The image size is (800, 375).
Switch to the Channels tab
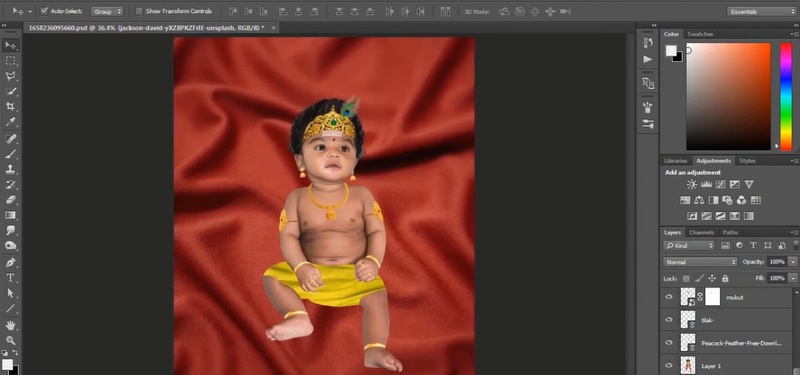[x=701, y=232]
